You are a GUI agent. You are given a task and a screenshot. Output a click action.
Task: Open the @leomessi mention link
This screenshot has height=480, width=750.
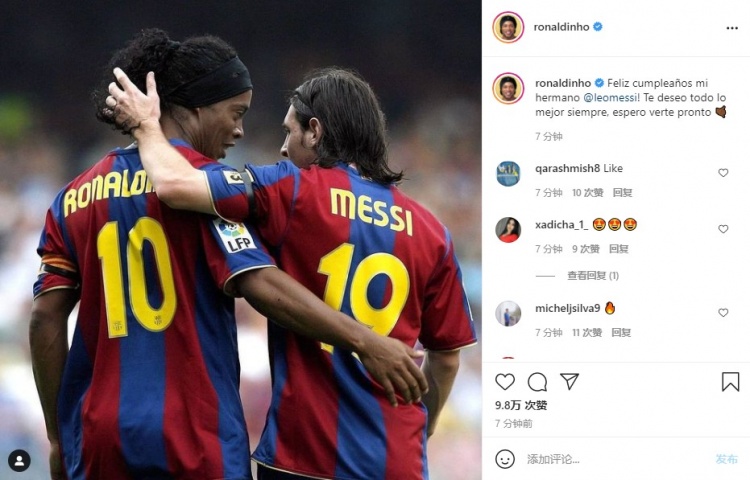tap(610, 98)
